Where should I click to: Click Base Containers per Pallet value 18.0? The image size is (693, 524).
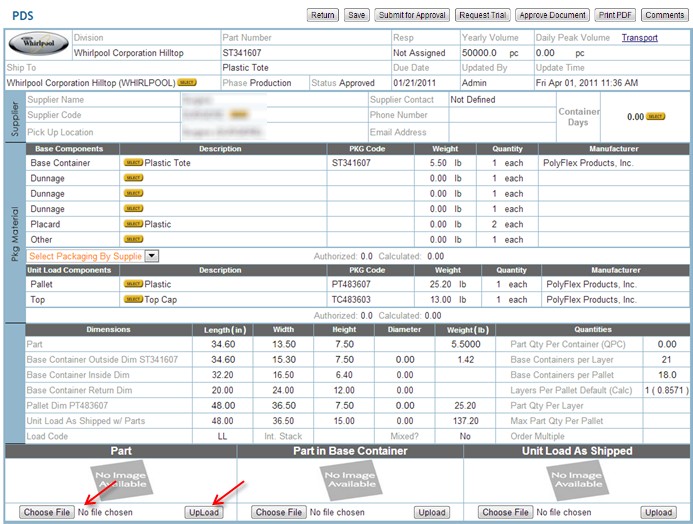[667, 375]
